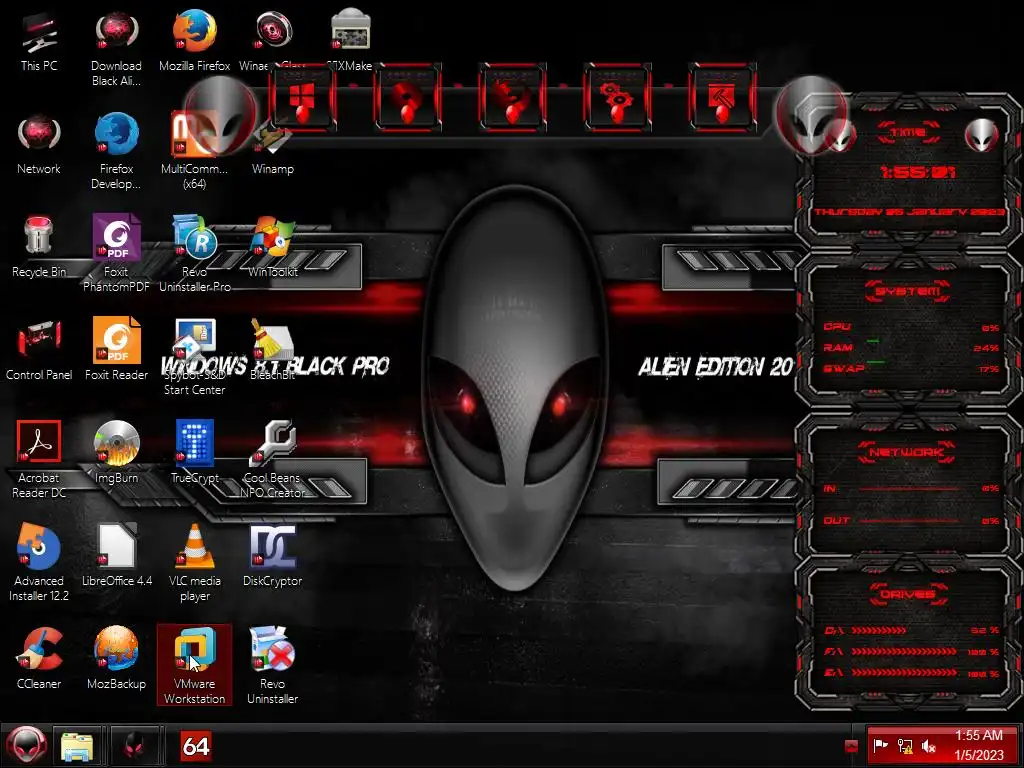Select the Spybot-S&D Start Center icon
Viewport: 1024px width, 768px height.
(x=195, y=357)
